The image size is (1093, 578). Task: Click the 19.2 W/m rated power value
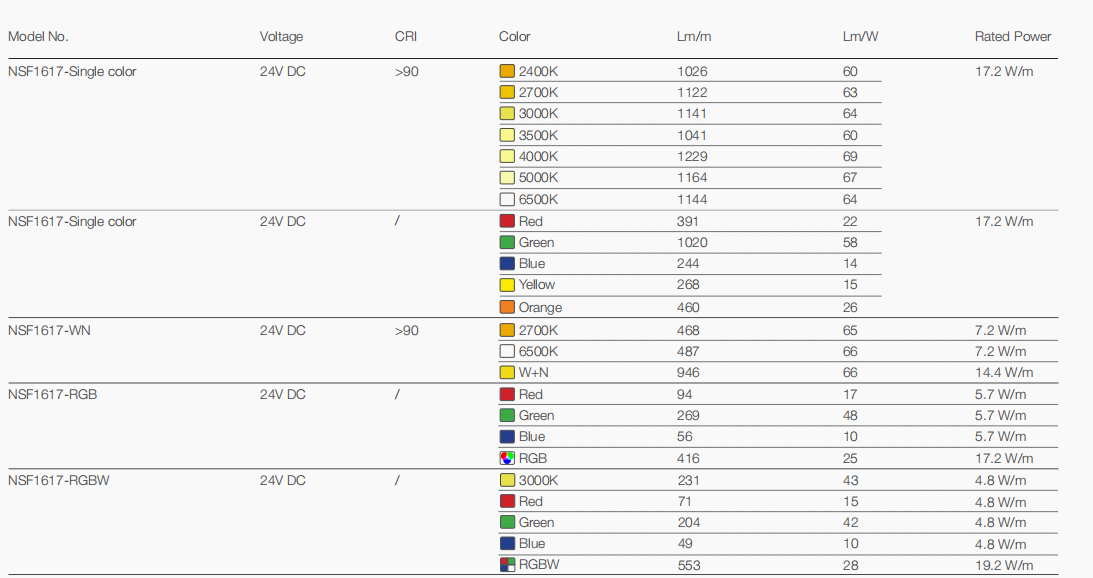tap(1004, 565)
